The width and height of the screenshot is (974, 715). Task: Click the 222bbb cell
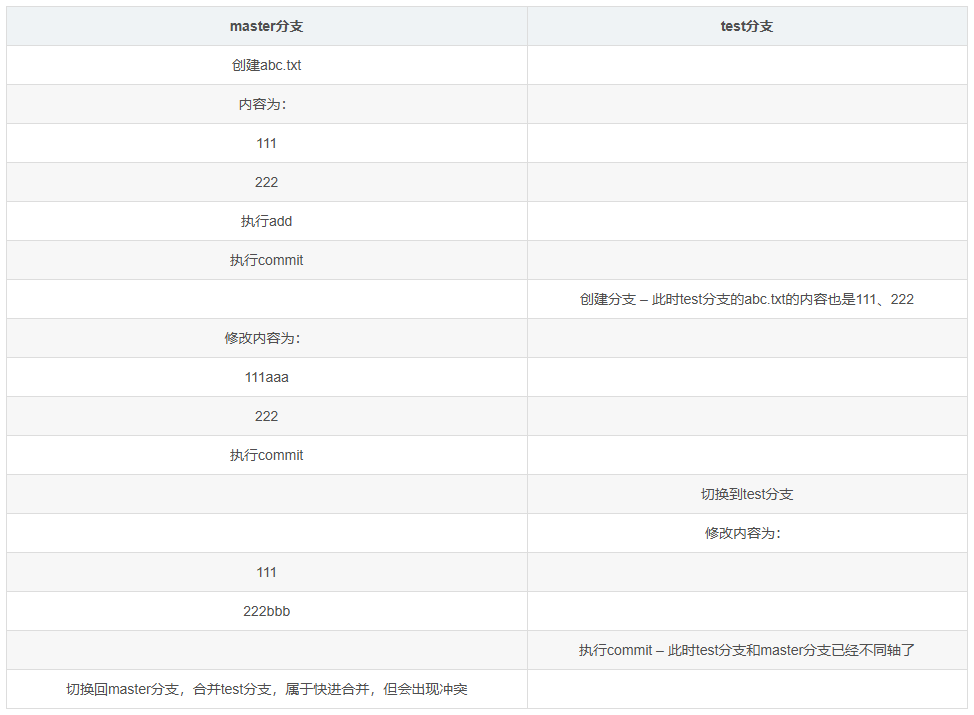[x=266, y=611]
